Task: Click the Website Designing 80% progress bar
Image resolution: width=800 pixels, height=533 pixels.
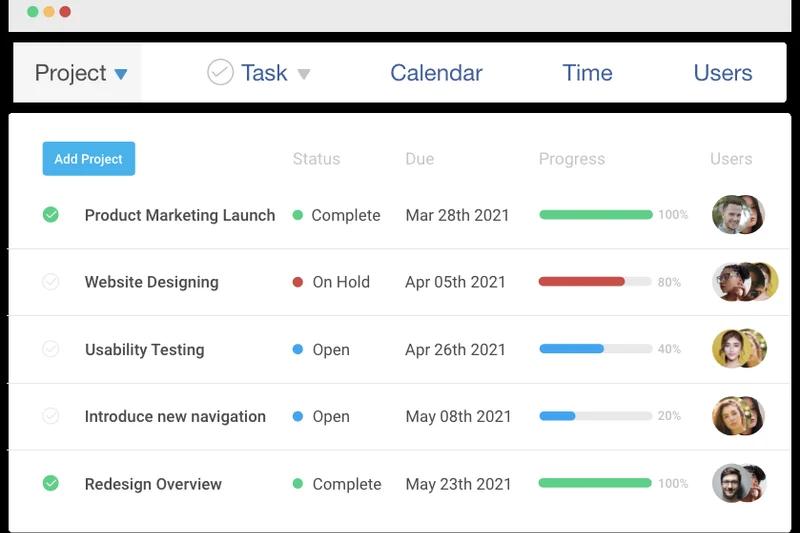Action: pos(594,282)
